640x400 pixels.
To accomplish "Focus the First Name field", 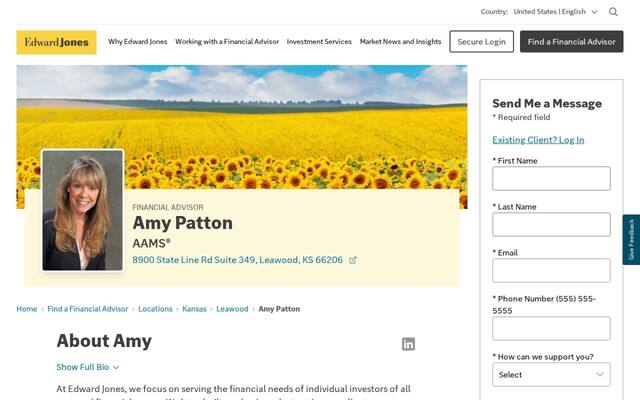I will tap(551, 178).
